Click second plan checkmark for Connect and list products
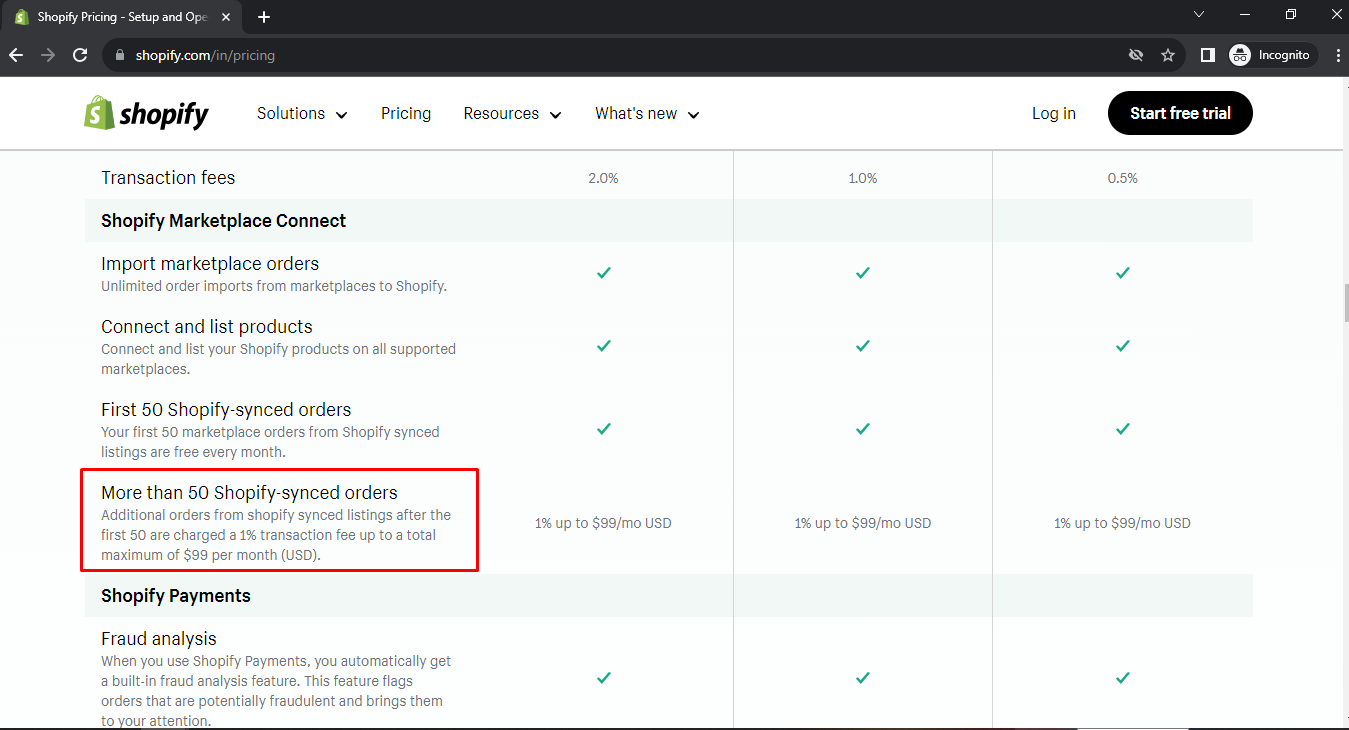1349x730 pixels. click(863, 345)
